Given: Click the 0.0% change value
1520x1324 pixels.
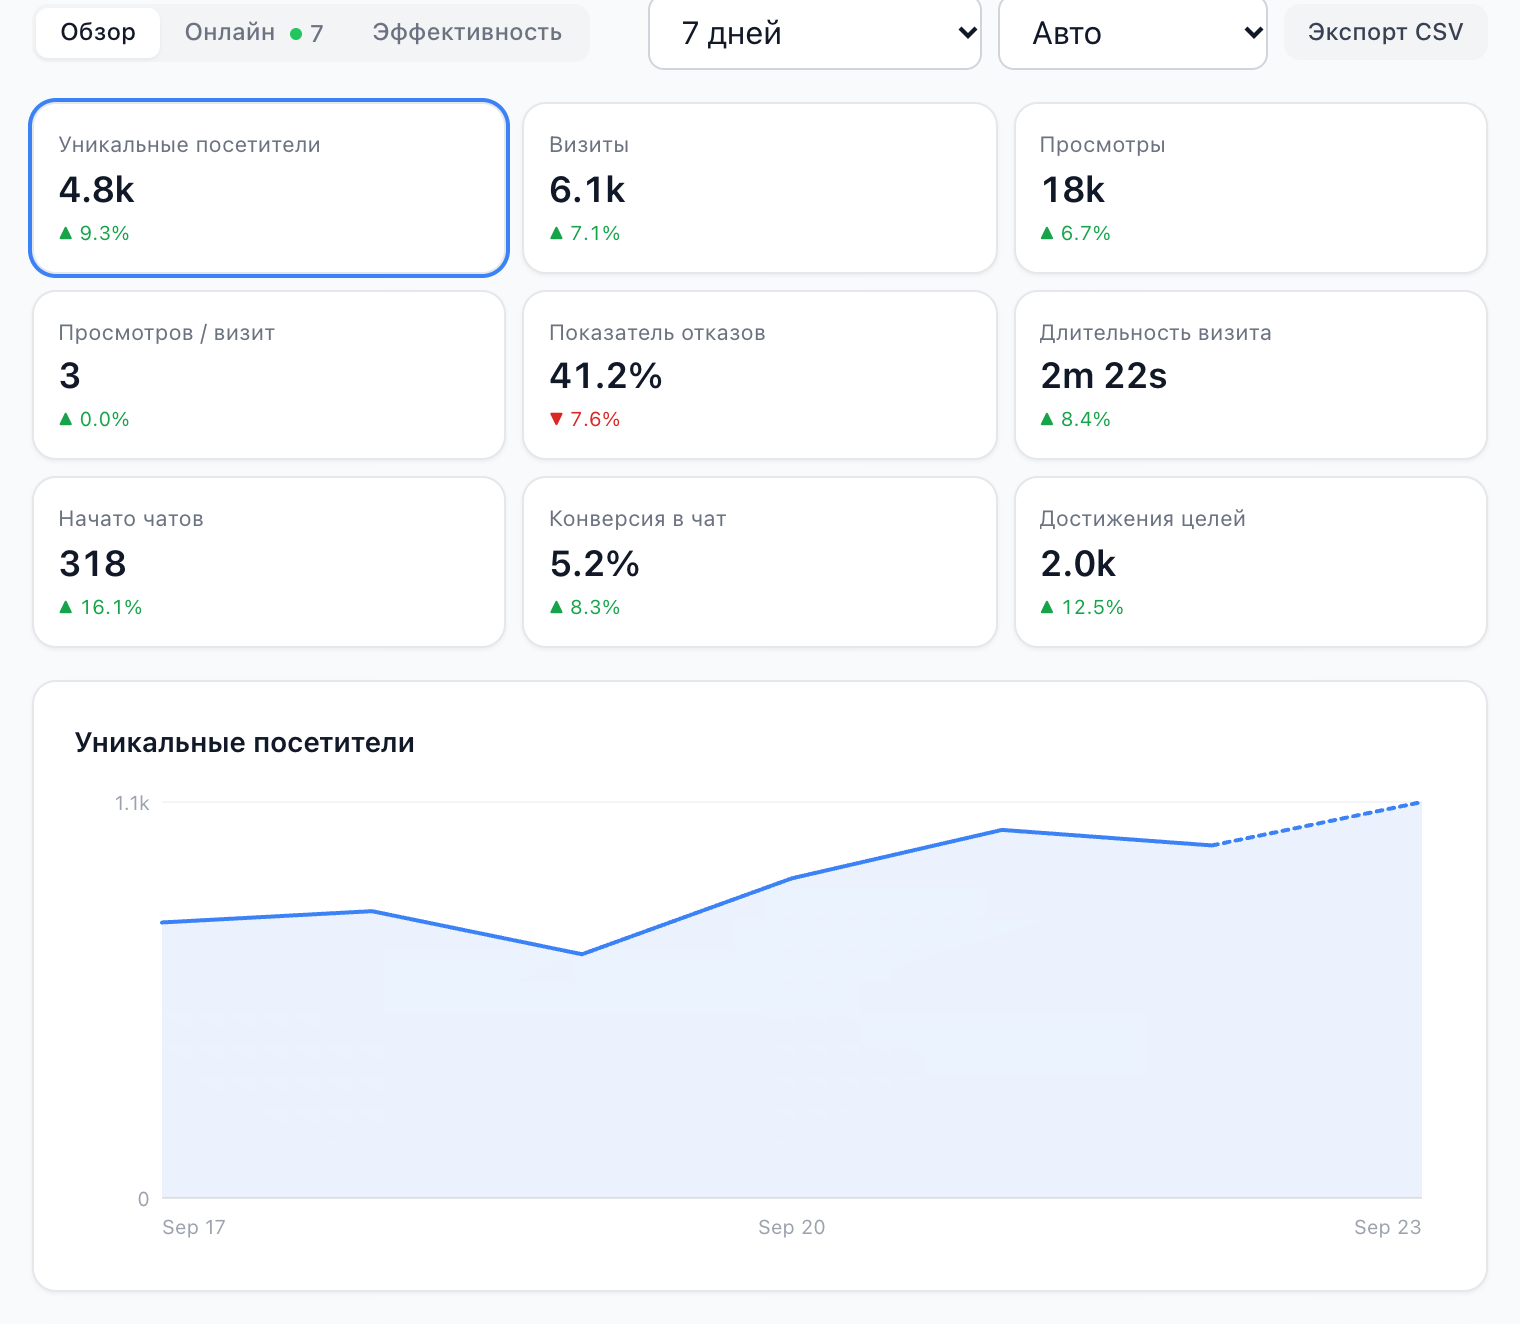Looking at the screenshot, I should [105, 419].
